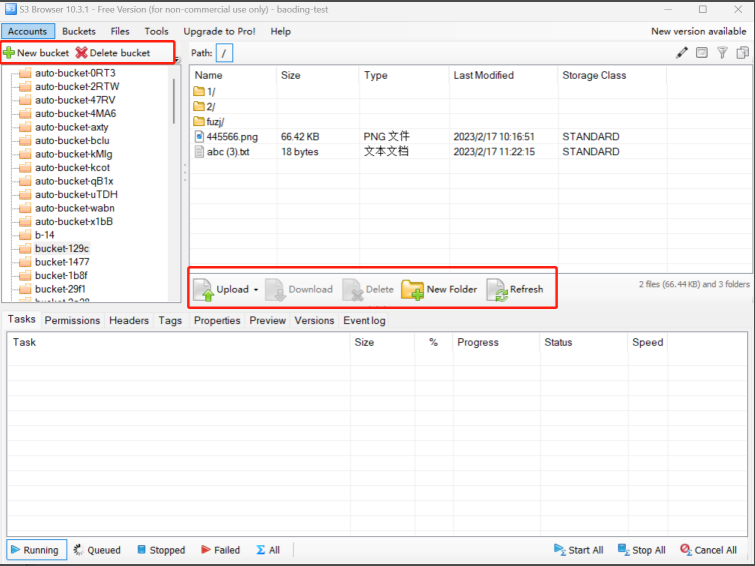Viewport: 755px width, 566px height.
Task: Open the Upgrade to Pro! menu
Action: 219,31
